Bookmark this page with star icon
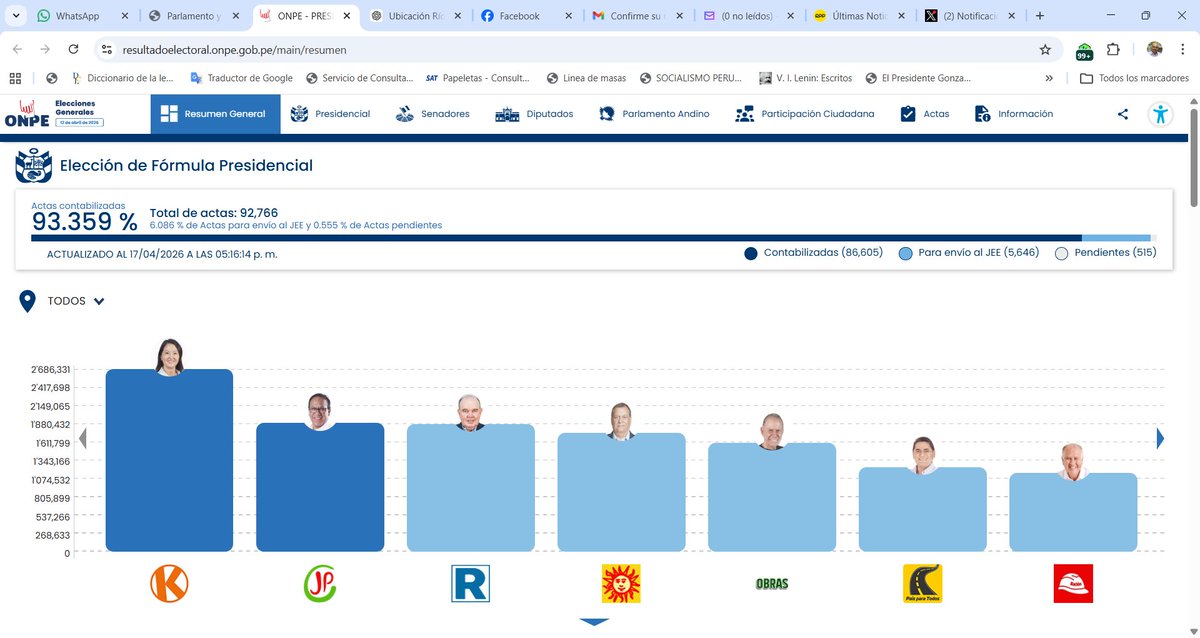 1045,49
